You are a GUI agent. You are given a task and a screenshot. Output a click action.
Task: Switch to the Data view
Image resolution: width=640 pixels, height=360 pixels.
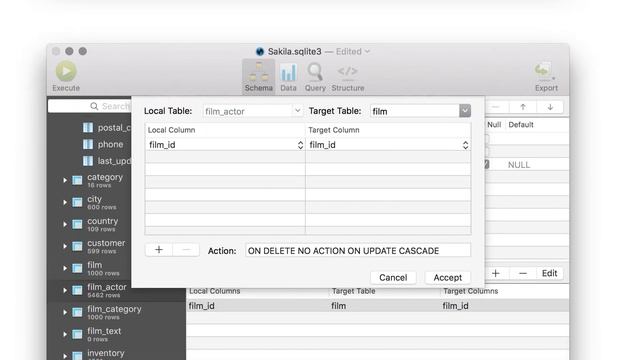click(288, 77)
